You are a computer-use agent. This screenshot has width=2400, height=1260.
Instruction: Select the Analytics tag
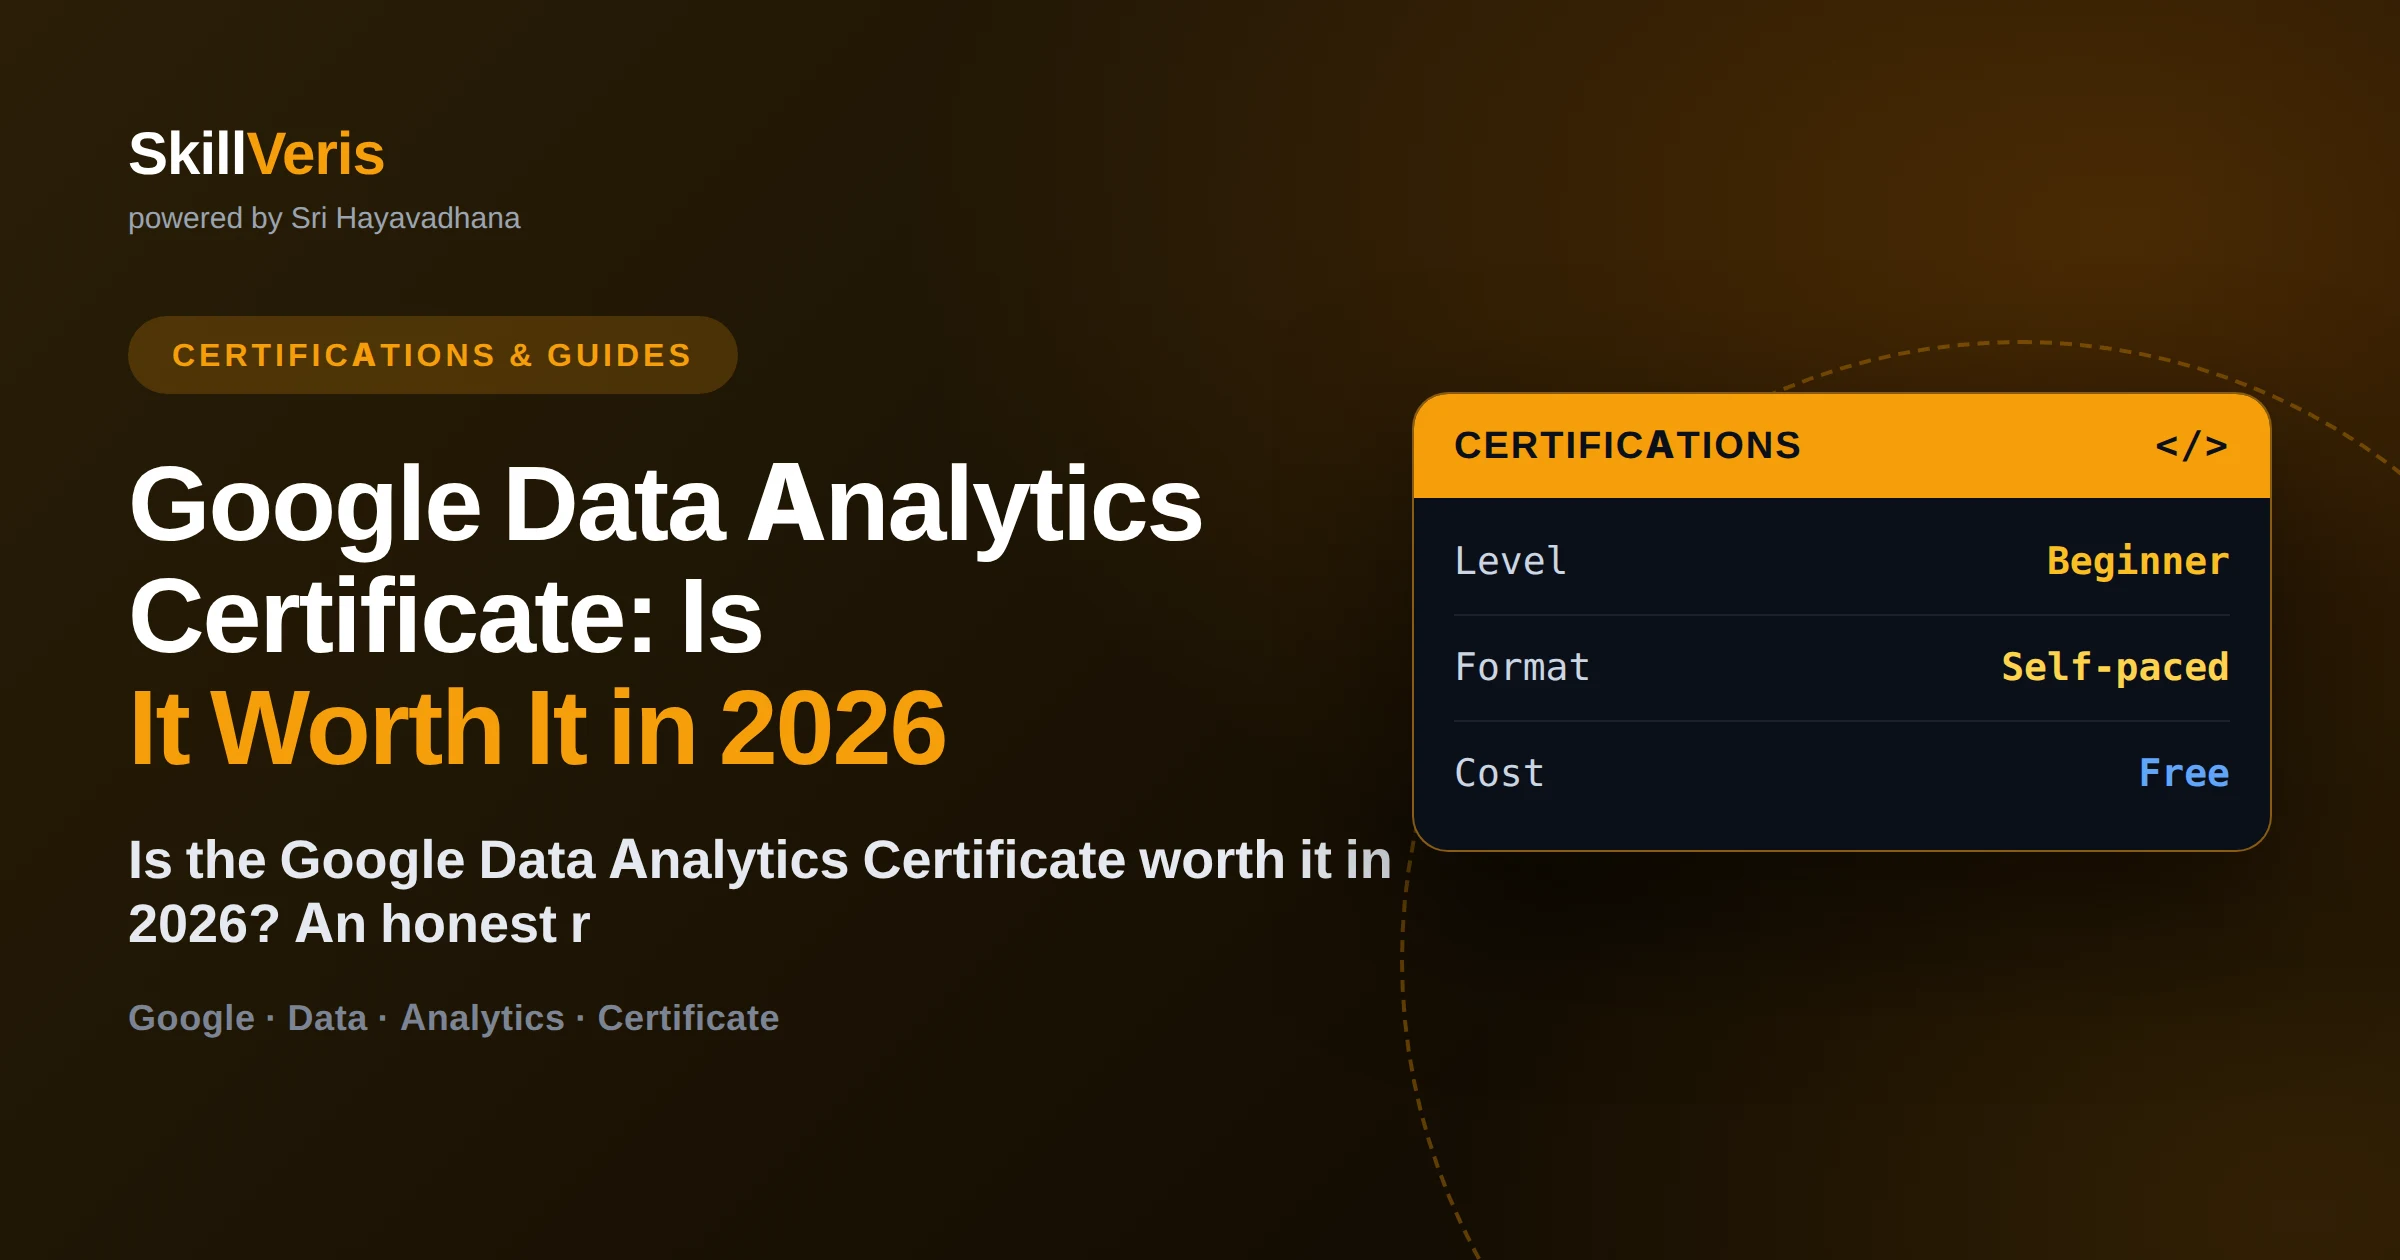coord(482,1018)
